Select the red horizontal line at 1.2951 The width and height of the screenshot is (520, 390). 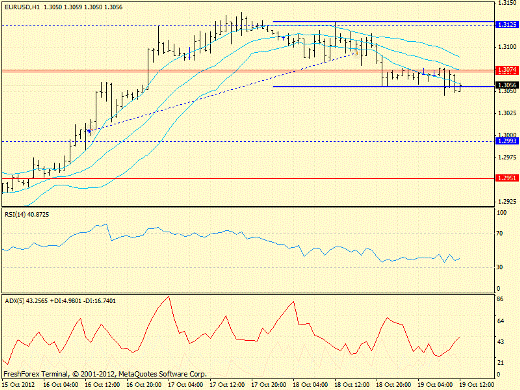247,178
